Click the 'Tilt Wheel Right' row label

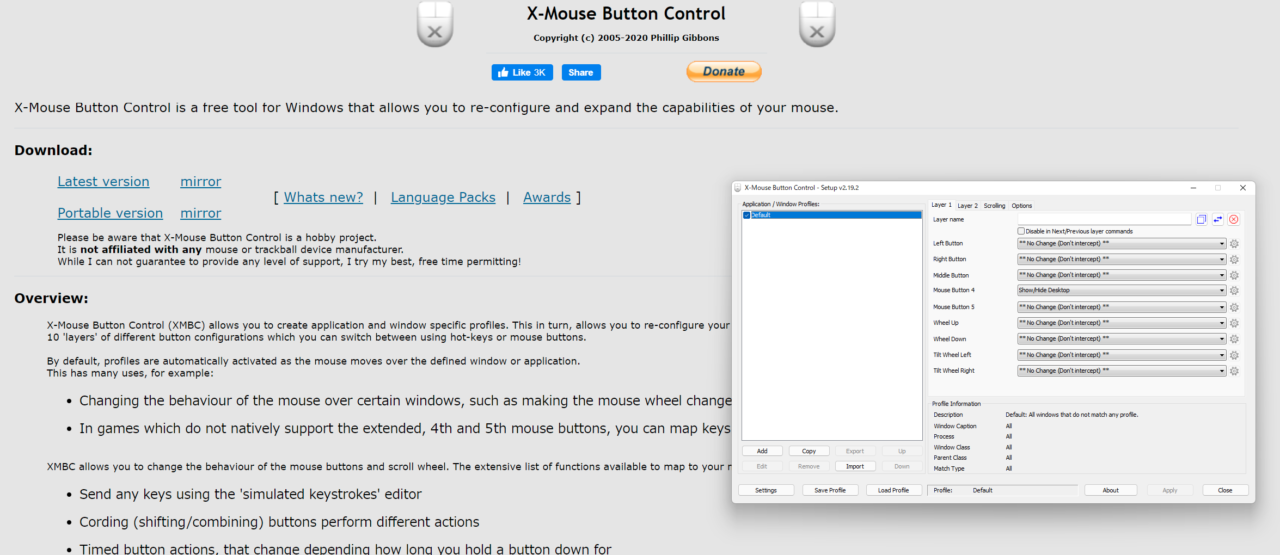[954, 371]
